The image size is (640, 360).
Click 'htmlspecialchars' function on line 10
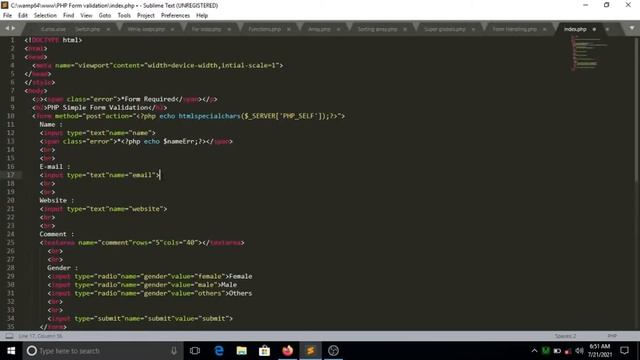209,116
